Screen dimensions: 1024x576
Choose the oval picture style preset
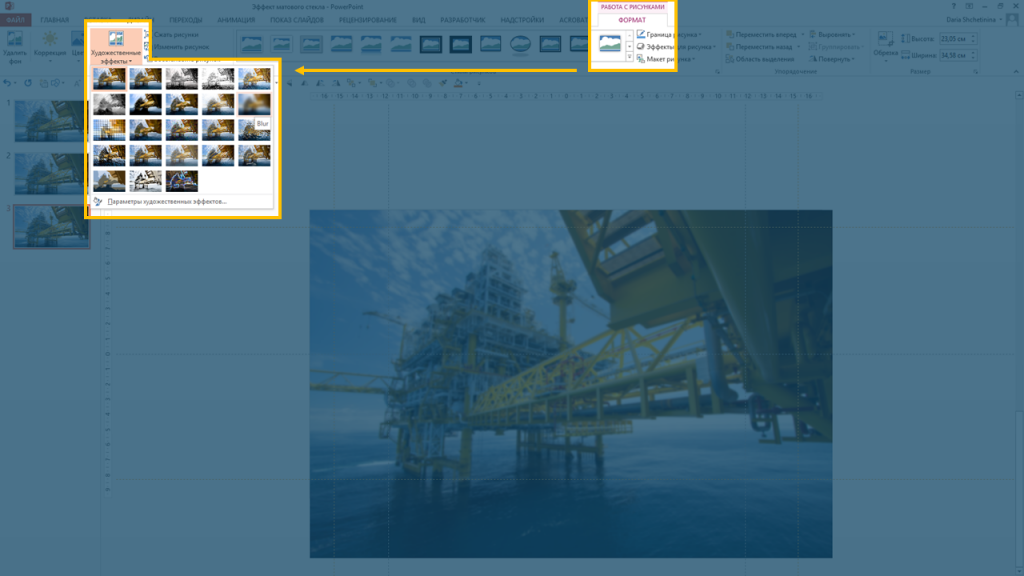520,44
